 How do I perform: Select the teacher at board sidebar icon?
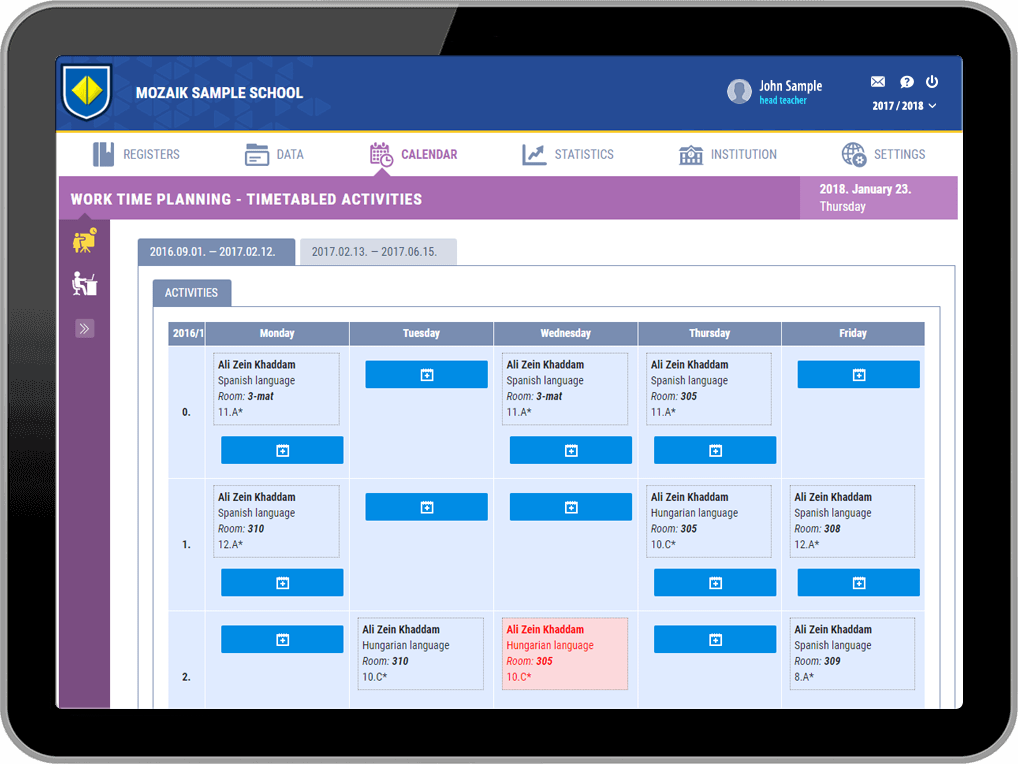point(85,240)
